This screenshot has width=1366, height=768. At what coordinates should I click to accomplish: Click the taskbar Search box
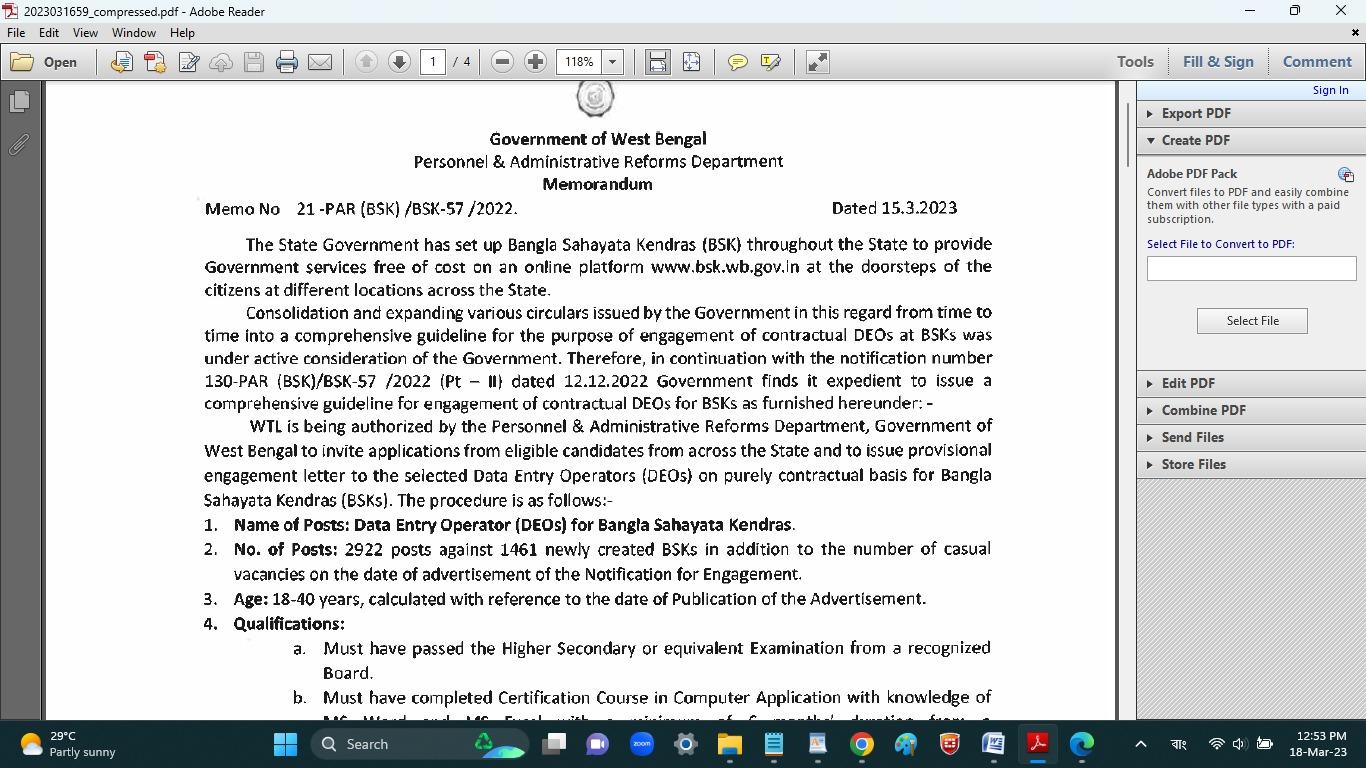pos(420,744)
